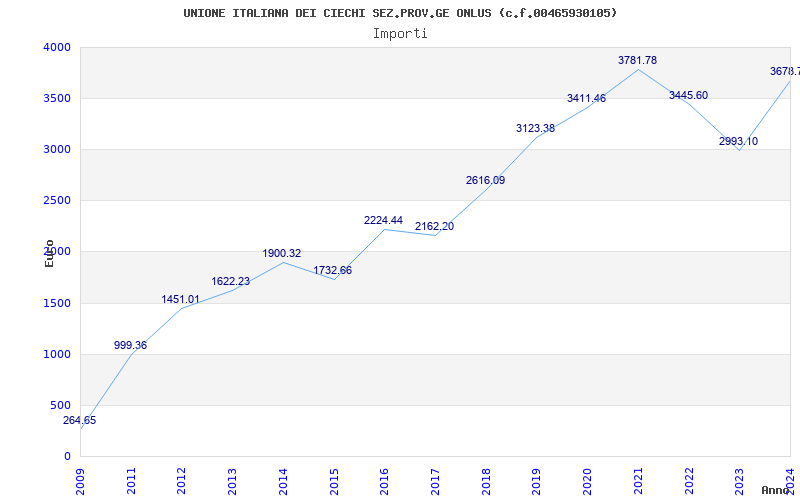This screenshot has height=500, width=800.
Task: Click the y-axis value 1000
Action: pos(57,355)
